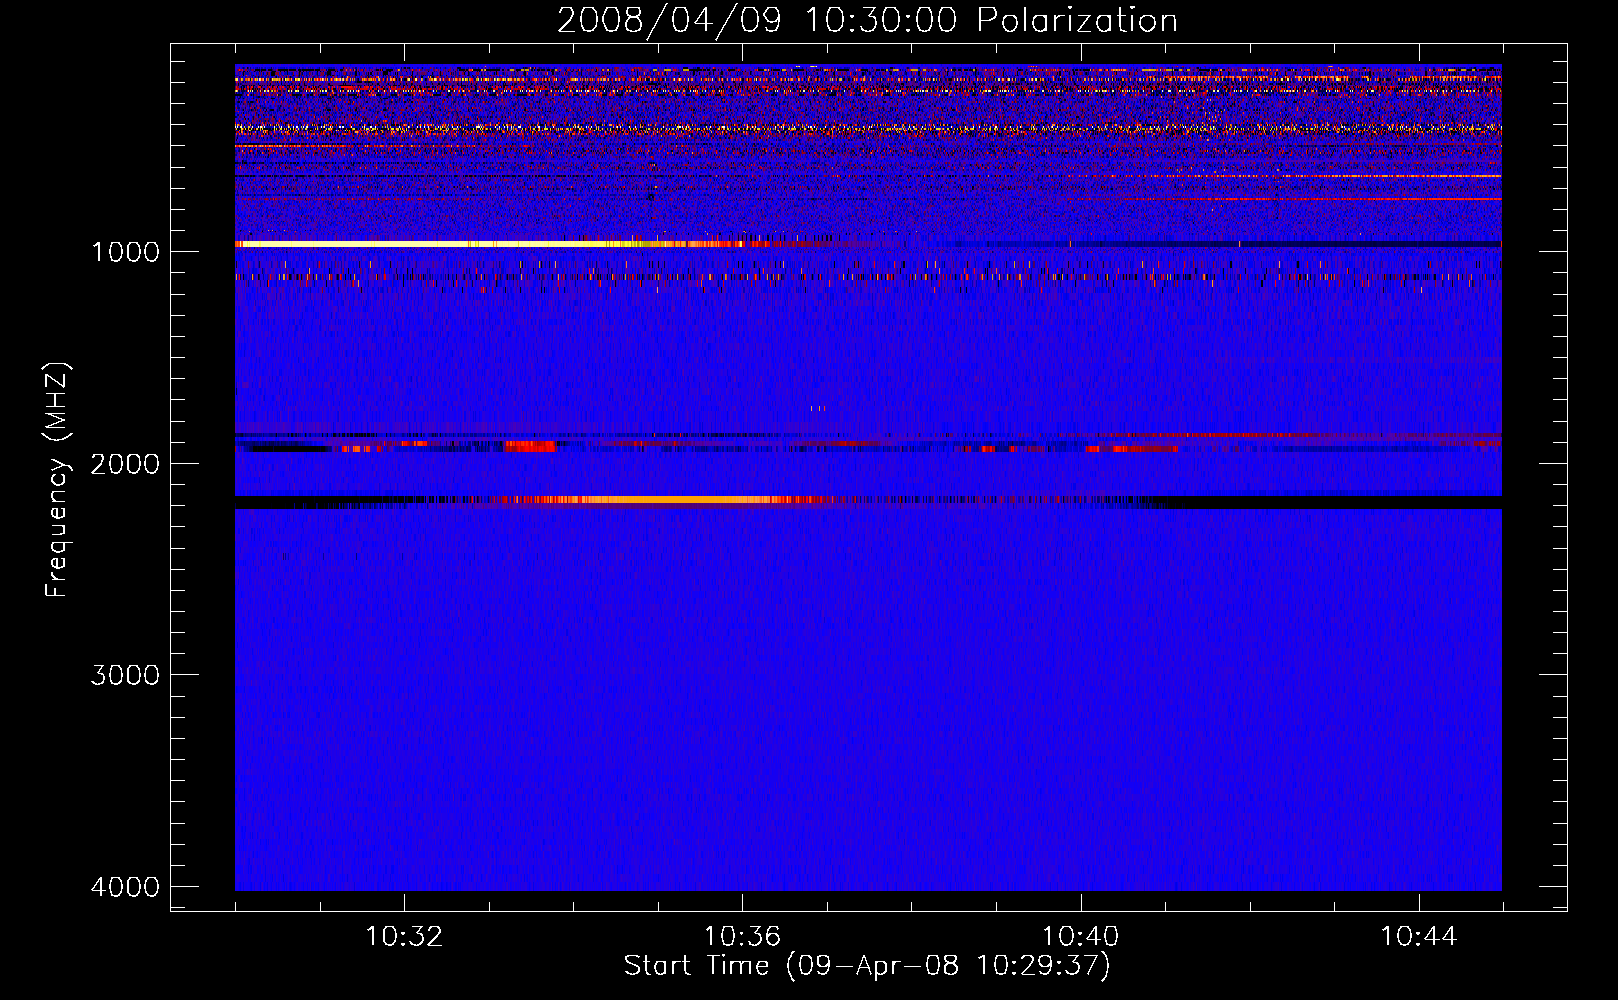This screenshot has height=1000, width=1618.
Task: Select the 1000 frequency tick label
Action: pyautogui.click(x=125, y=252)
